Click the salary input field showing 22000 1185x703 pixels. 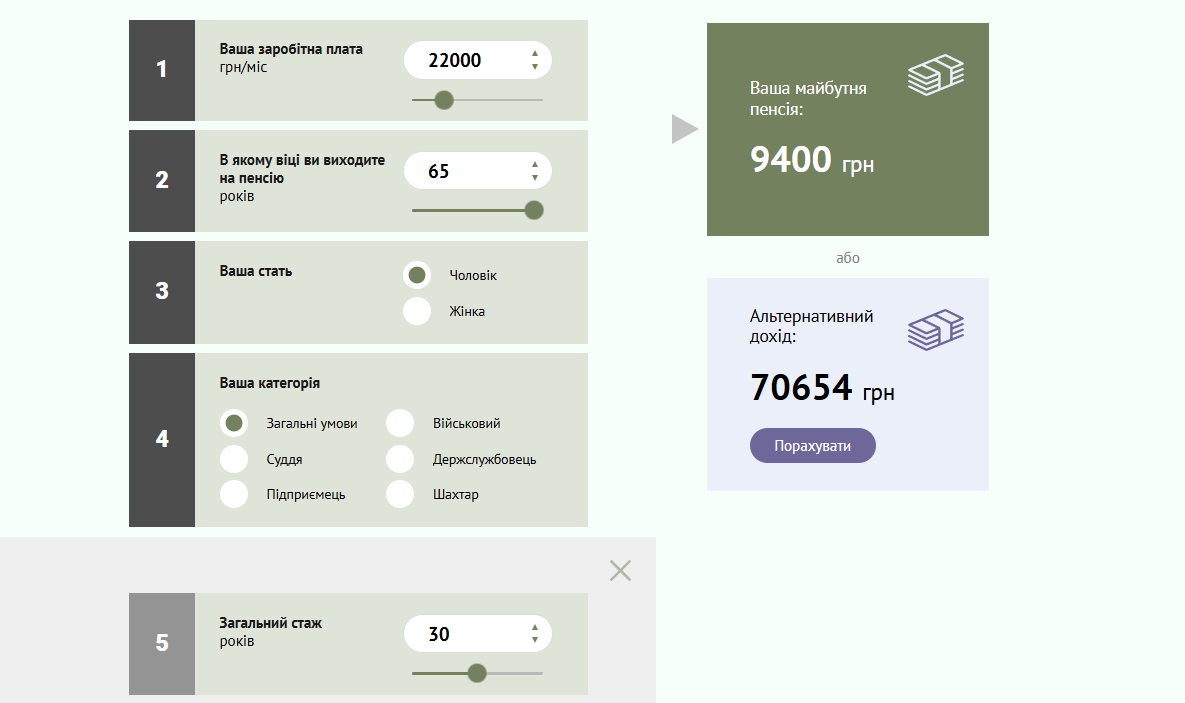[465, 60]
